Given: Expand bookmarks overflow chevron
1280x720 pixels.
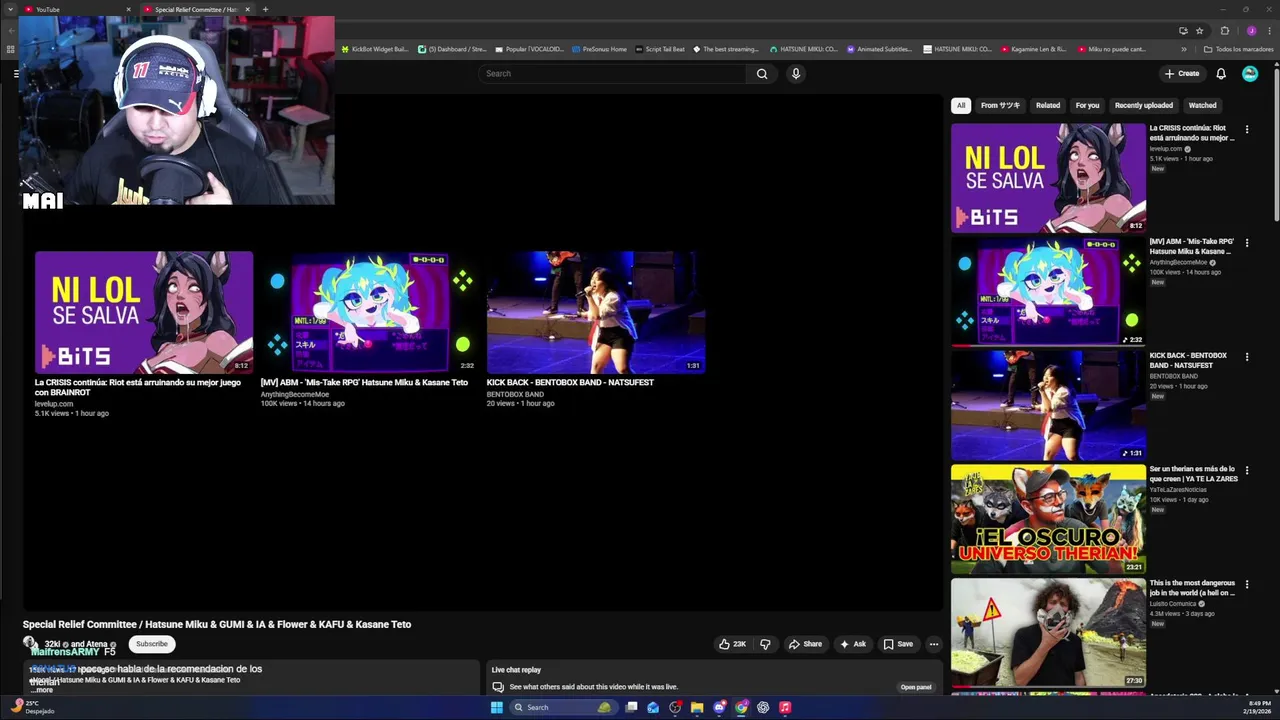Looking at the screenshot, I should (x=1184, y=49).
